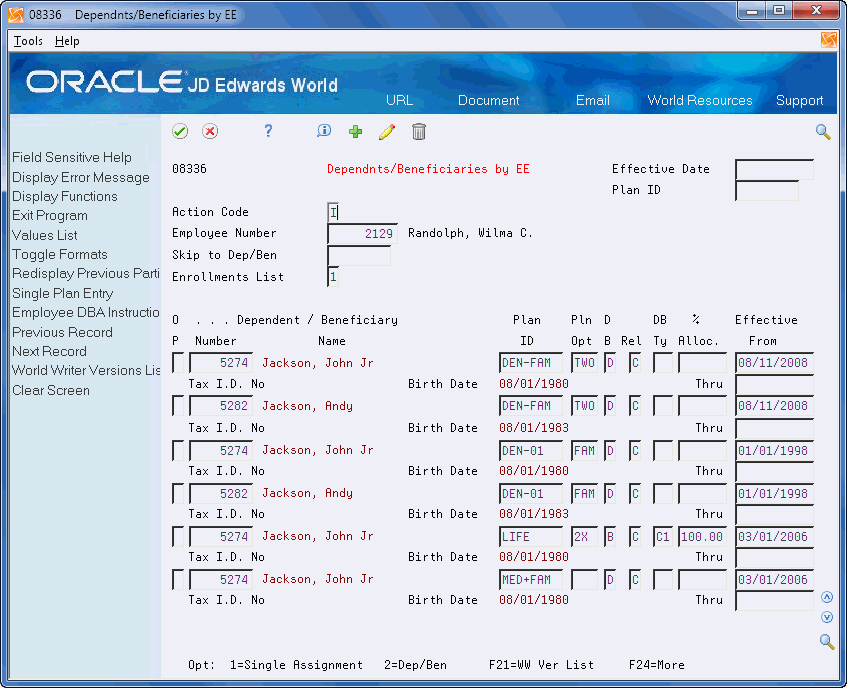The height and width of the screenshot is (688, 847).
Task: Click the Skip to Dep/Ben field
Action: point(359,255)
